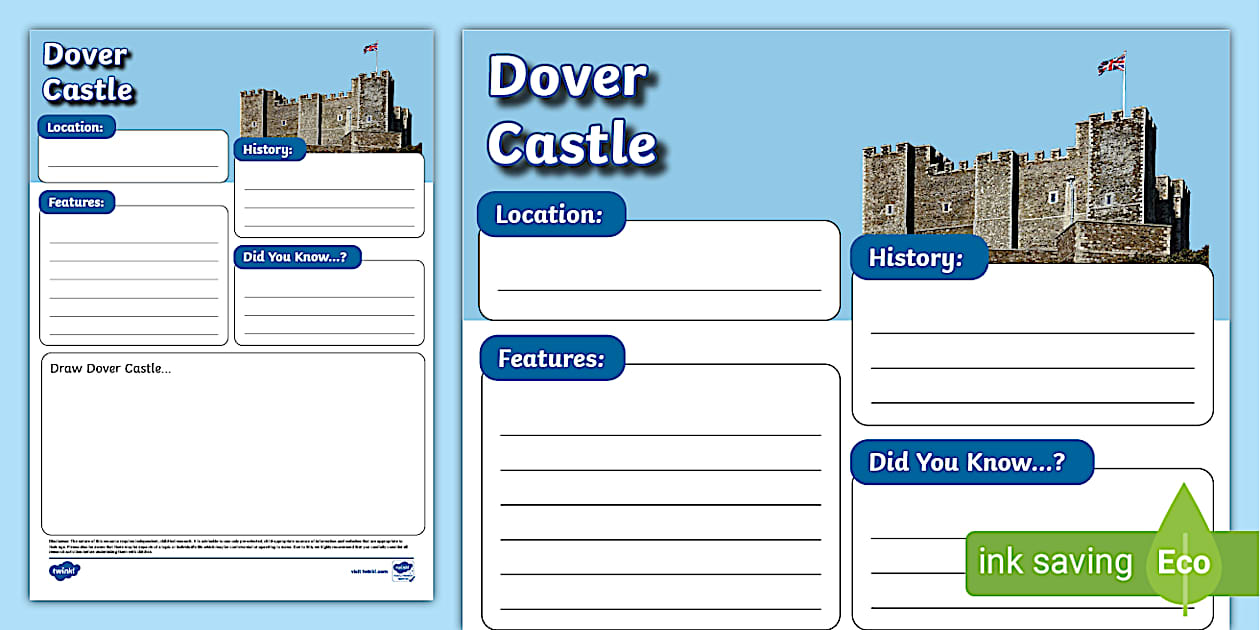Click the green ink saving banner
Image resolution: width=1260 pixels, height=630 pixels.
[x=1055, y=562]
